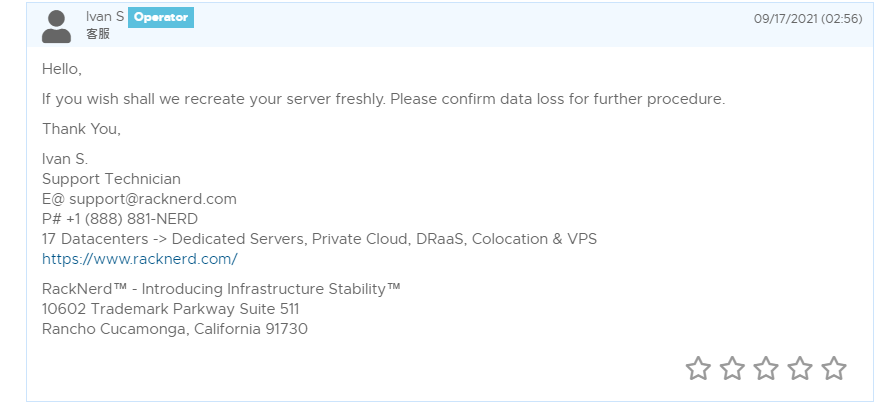Viewport: 885px width, 409px height.
Task: Click the 10602 Trademark Parkway address line
Action: 170,309
